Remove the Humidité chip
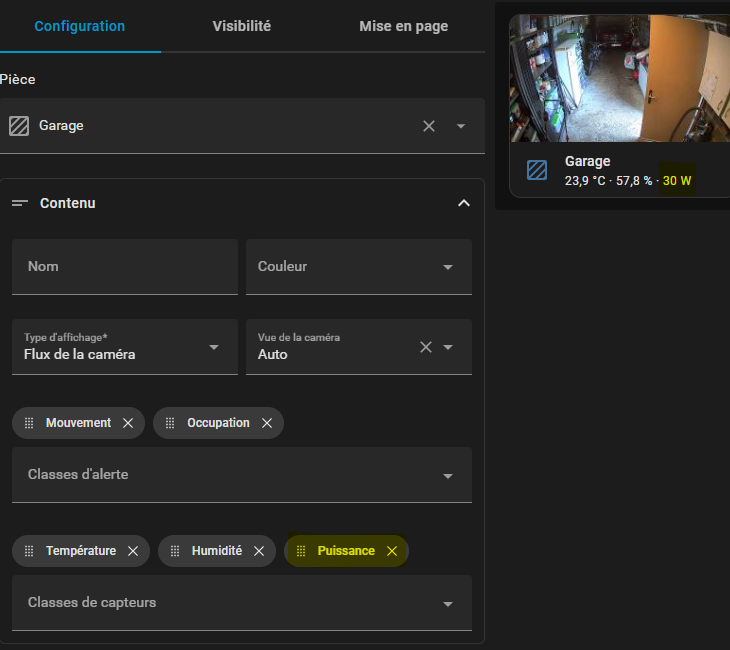Screen dimensions: 730x650 coord(259,551)
